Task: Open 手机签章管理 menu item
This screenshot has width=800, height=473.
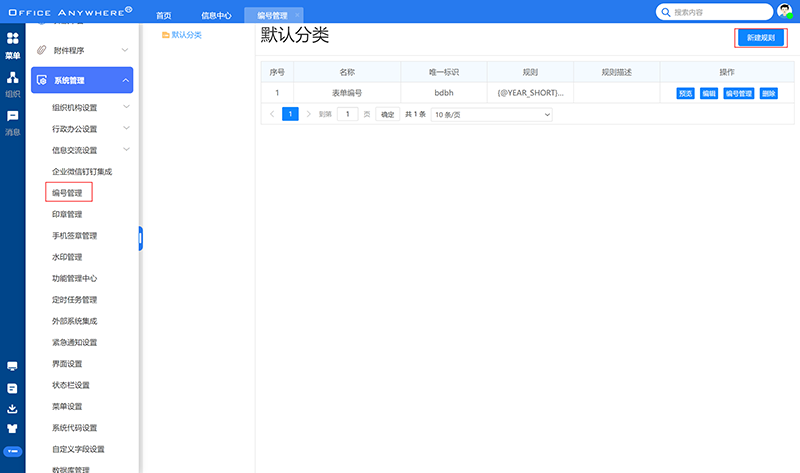Action: [74, 236]
